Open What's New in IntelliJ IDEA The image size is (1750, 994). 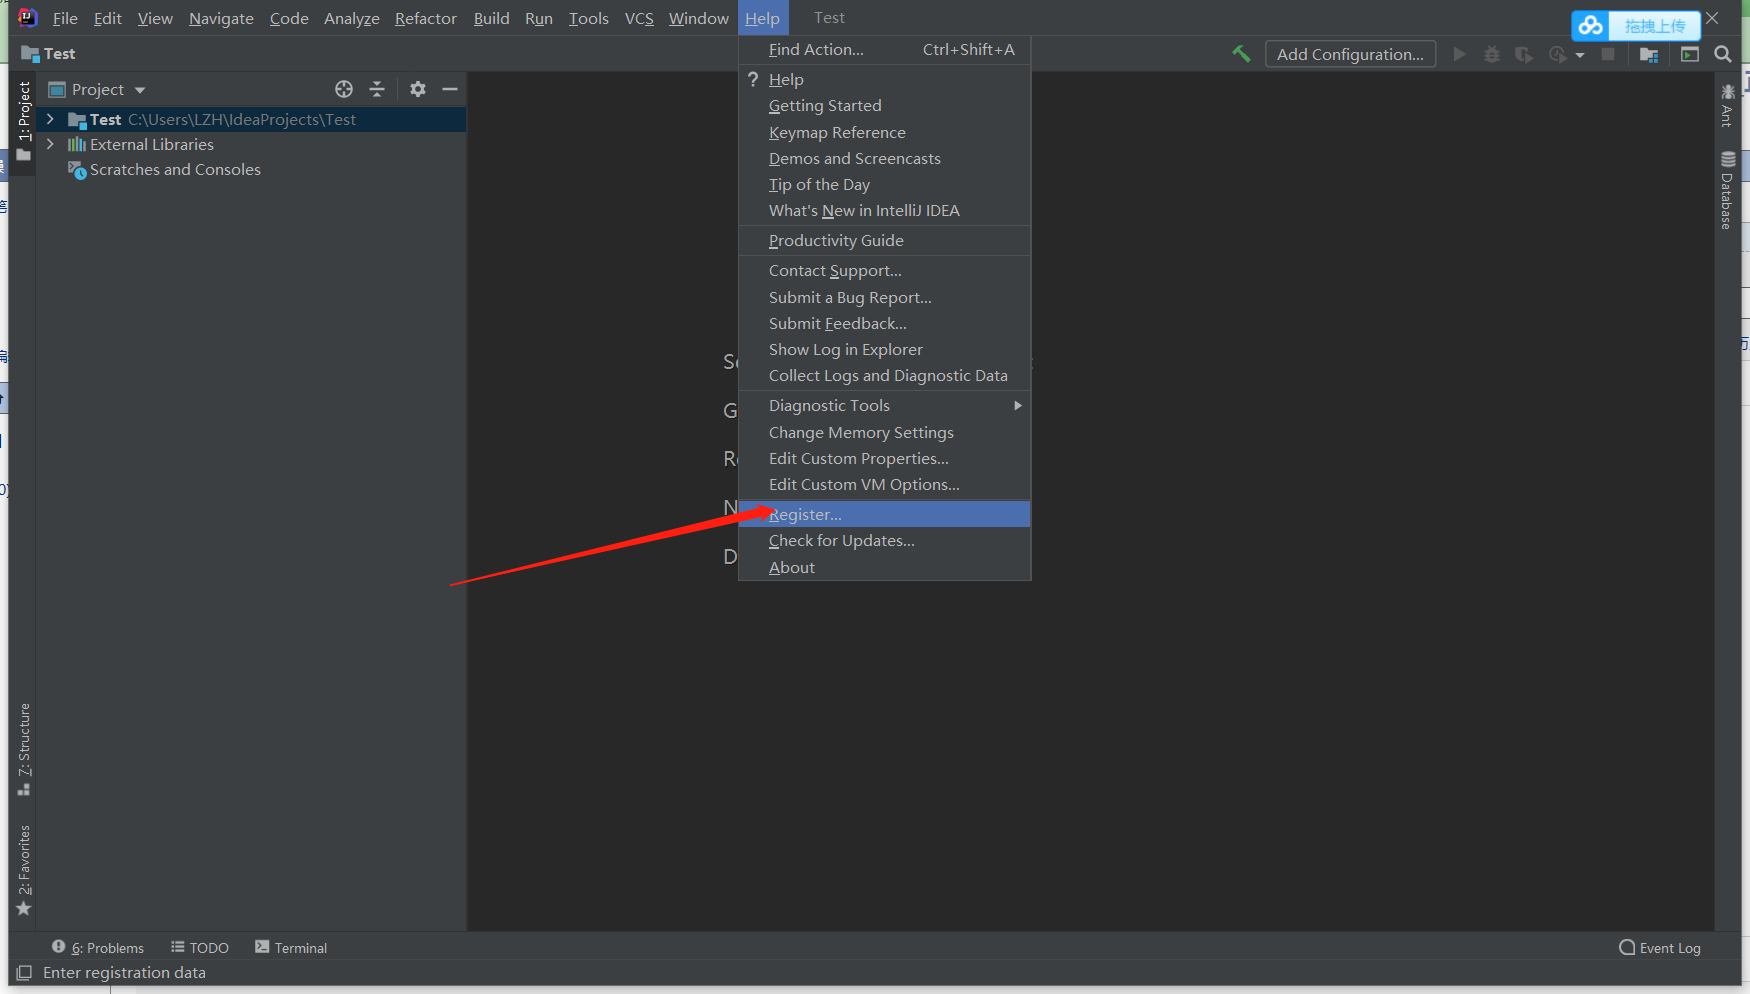[x=884, y=210]
